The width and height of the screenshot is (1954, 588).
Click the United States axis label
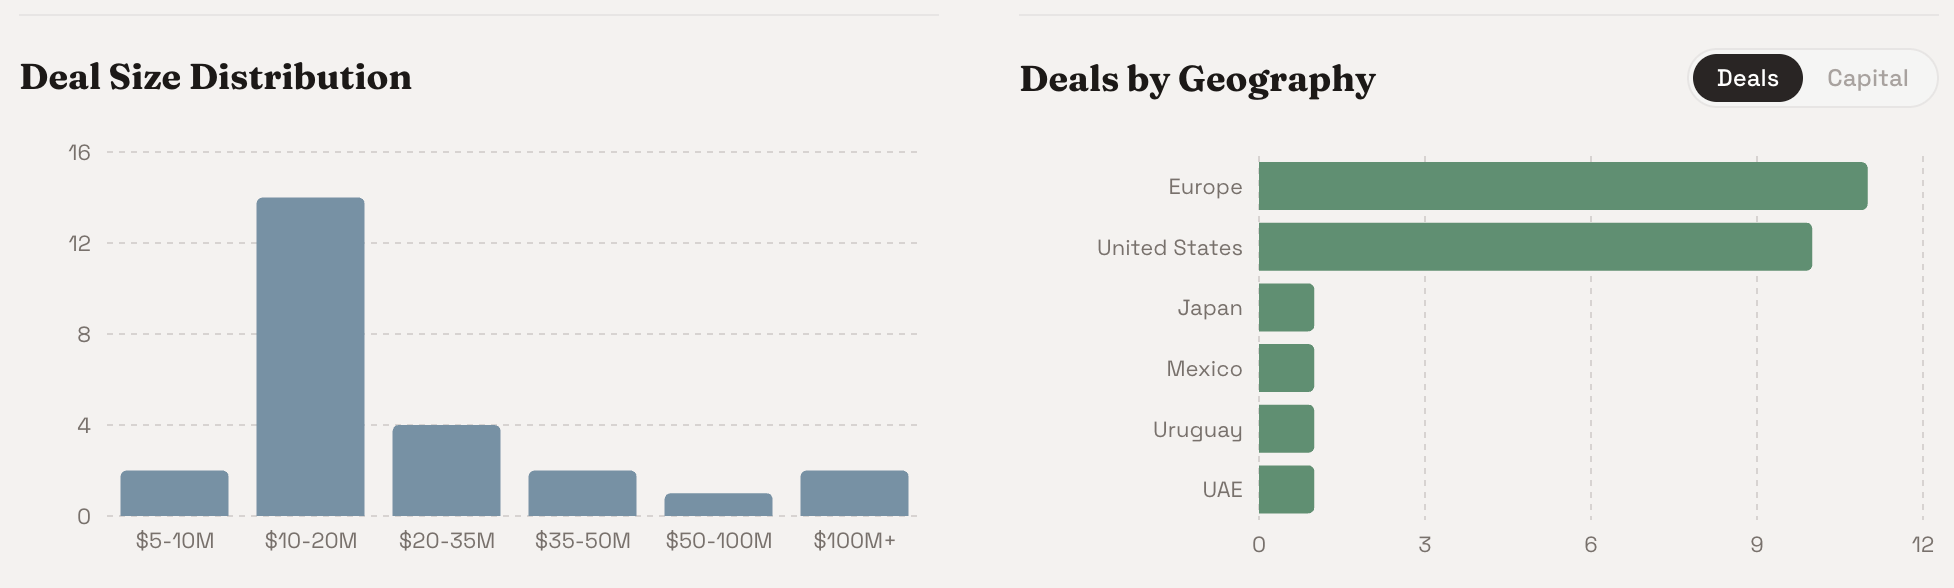(x=1169, y=247)
